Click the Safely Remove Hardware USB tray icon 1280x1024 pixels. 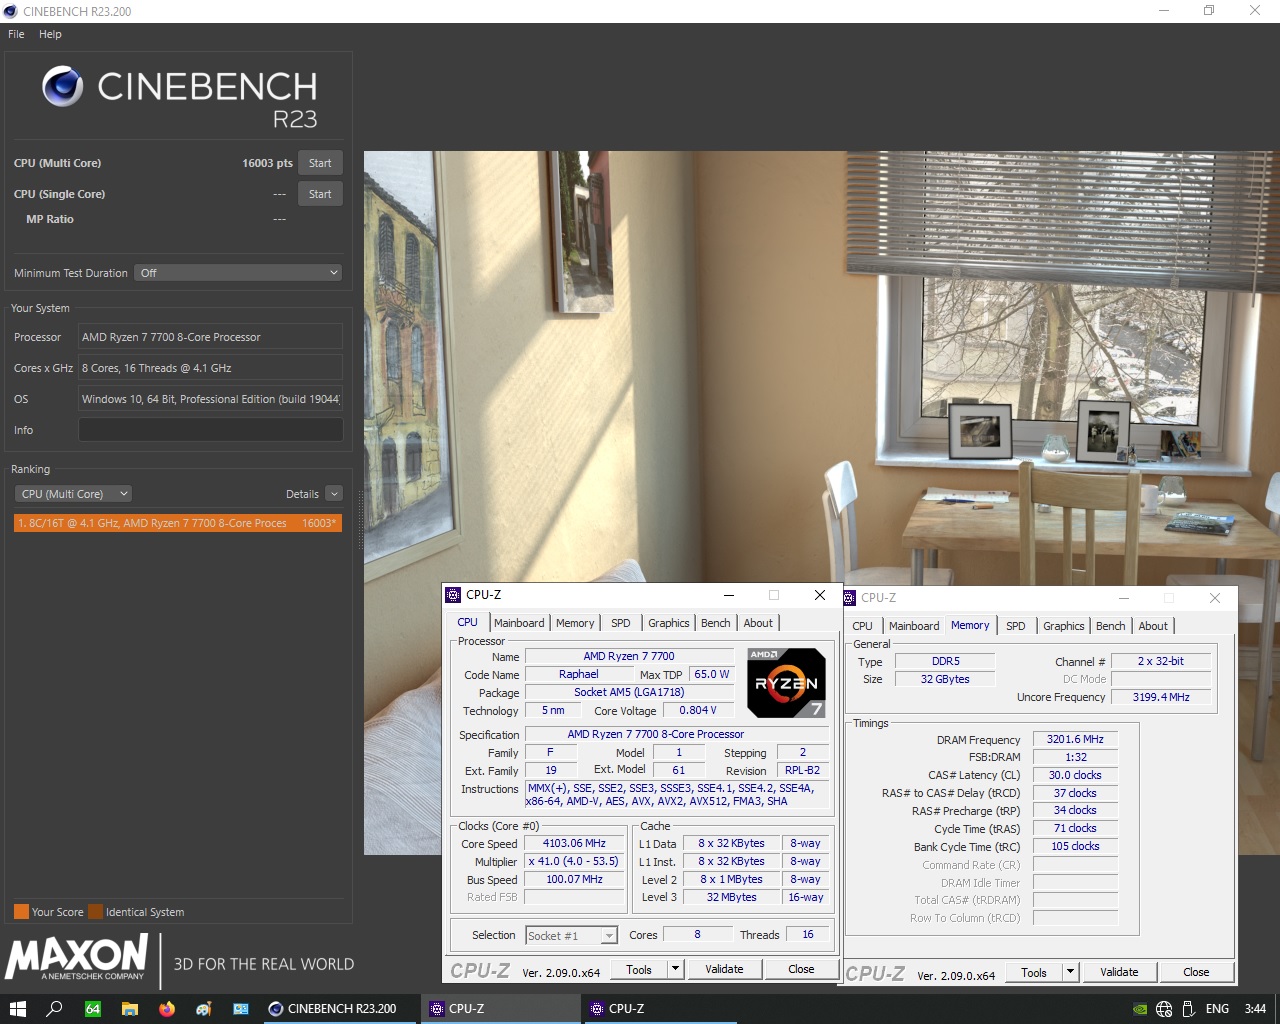click(1189, 1008)
